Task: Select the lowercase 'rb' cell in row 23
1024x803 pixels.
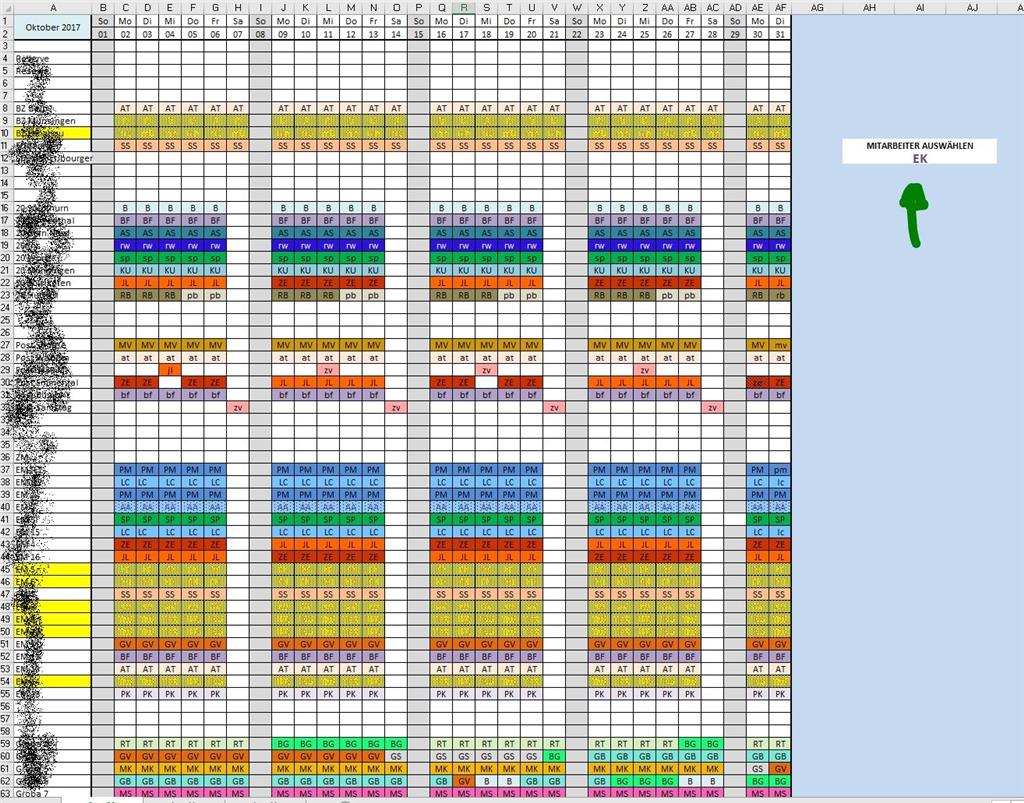Action: click(780, 295)
